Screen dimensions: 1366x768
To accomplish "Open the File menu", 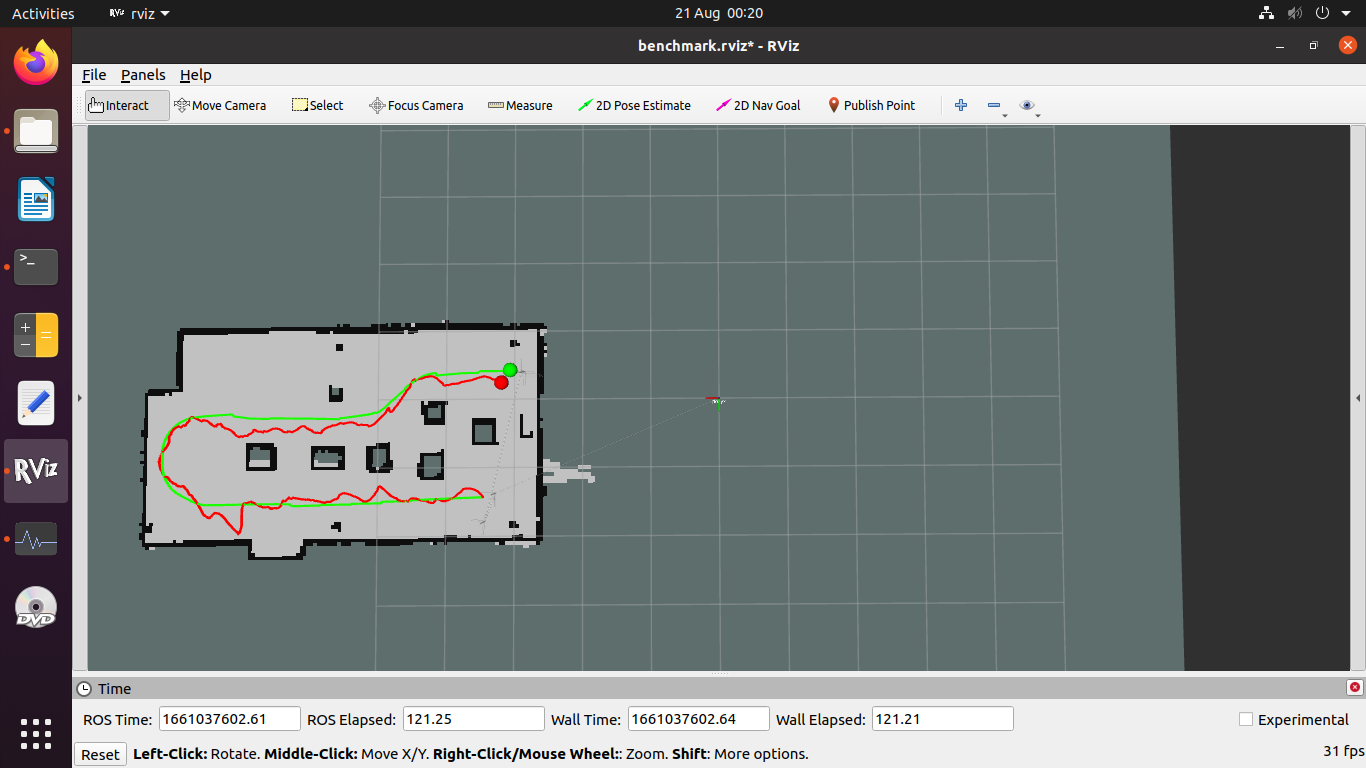I will click(93, 75).
